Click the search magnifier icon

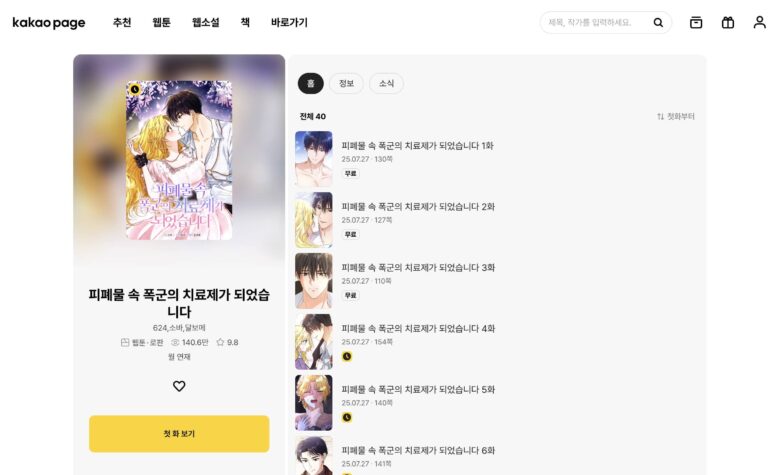658,22
